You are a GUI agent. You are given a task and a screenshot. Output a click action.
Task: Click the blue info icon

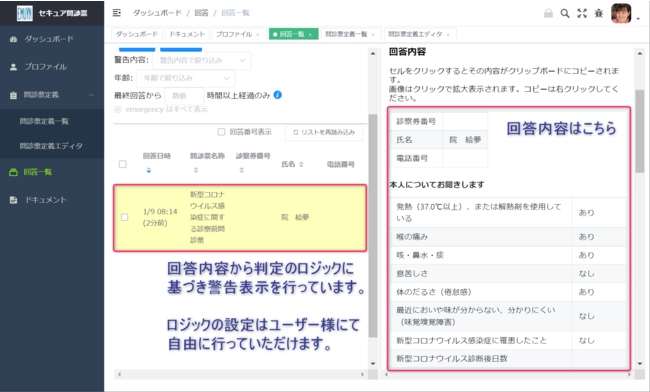point(278,95)
